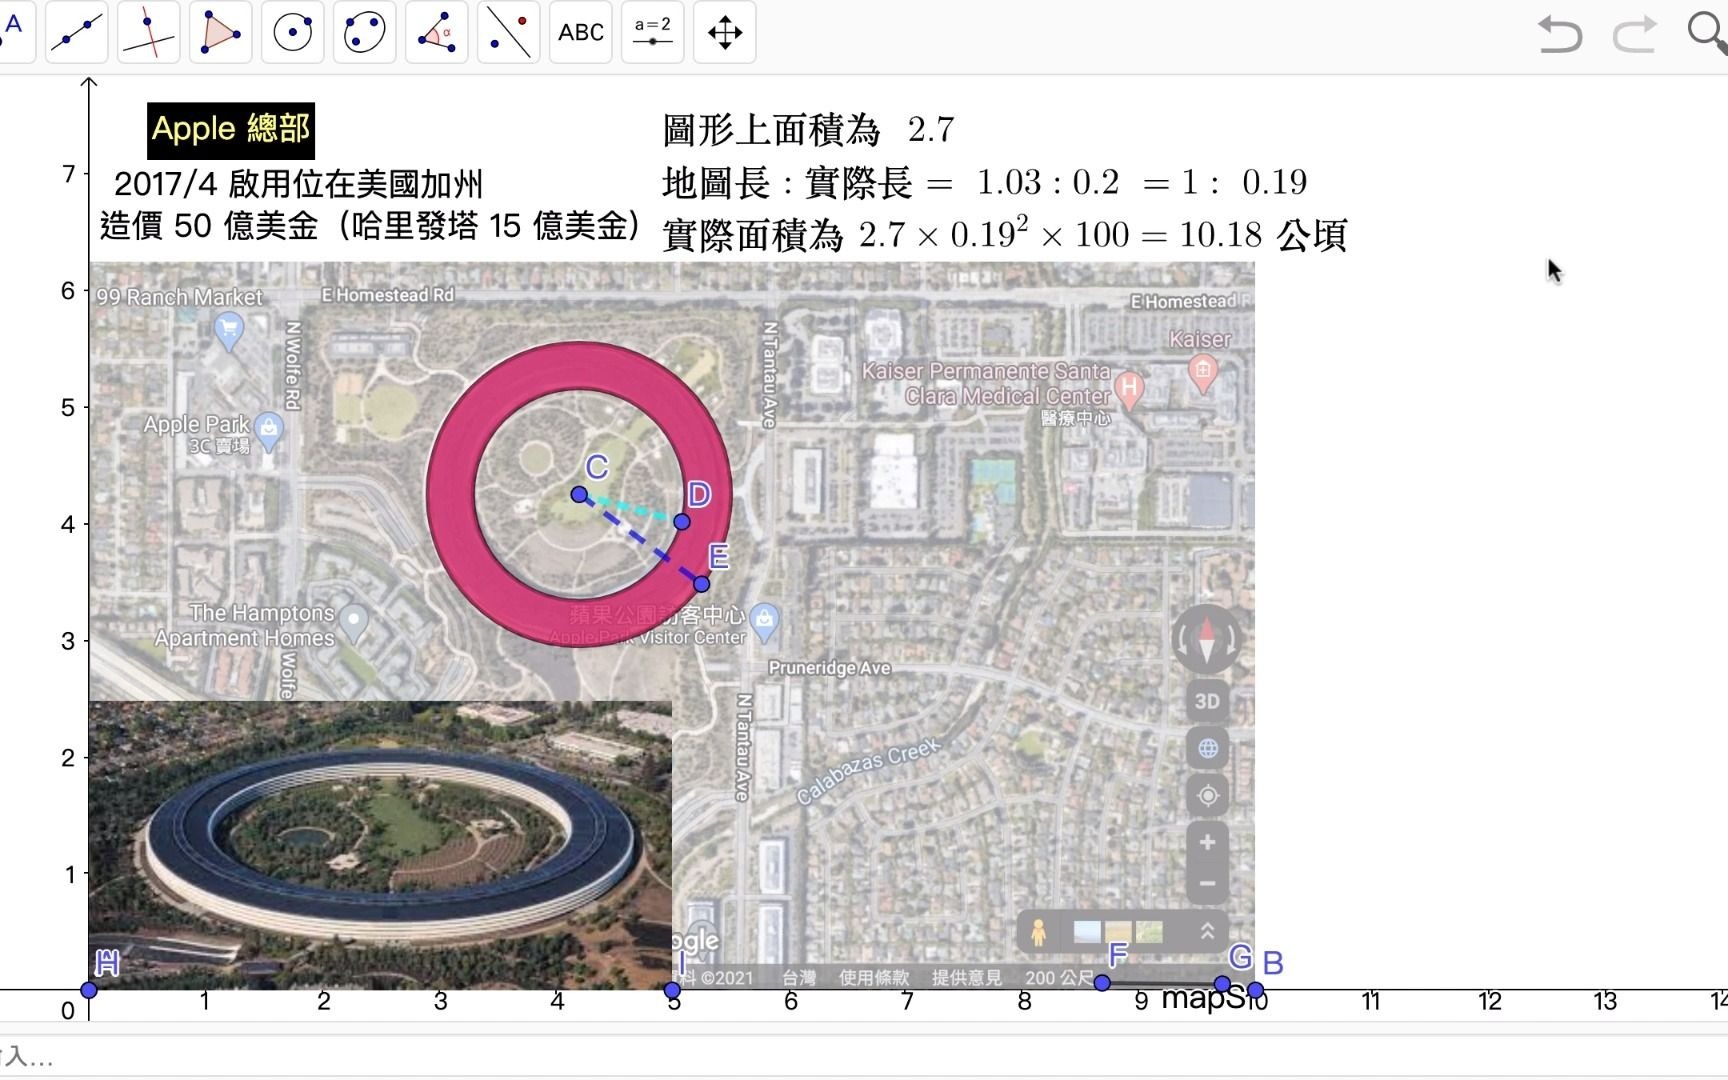The height and width of the screenshot is (1080, 1728).
Task: Click the map compass icon
Action: coord(1207,640)
